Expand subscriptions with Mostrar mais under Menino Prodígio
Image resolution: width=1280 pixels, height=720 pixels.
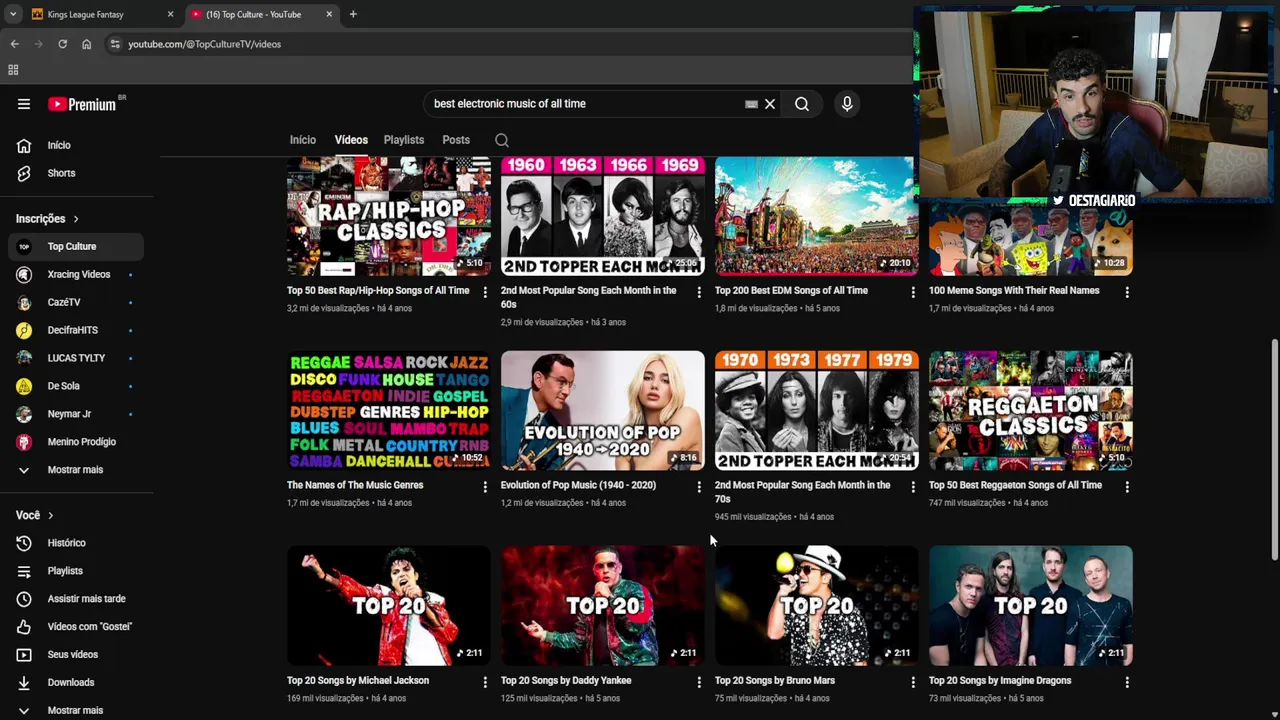point(77,470)
